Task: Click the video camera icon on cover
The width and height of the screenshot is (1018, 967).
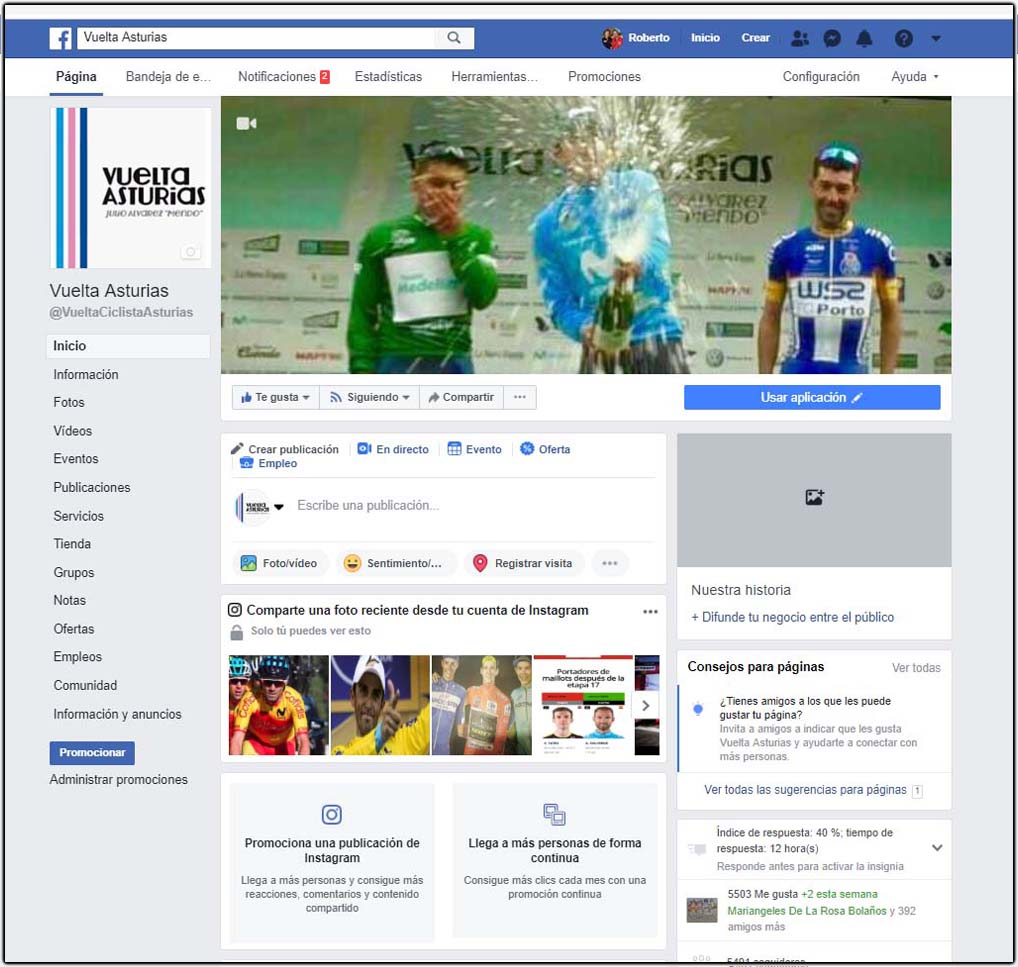Action: [246, 123]
